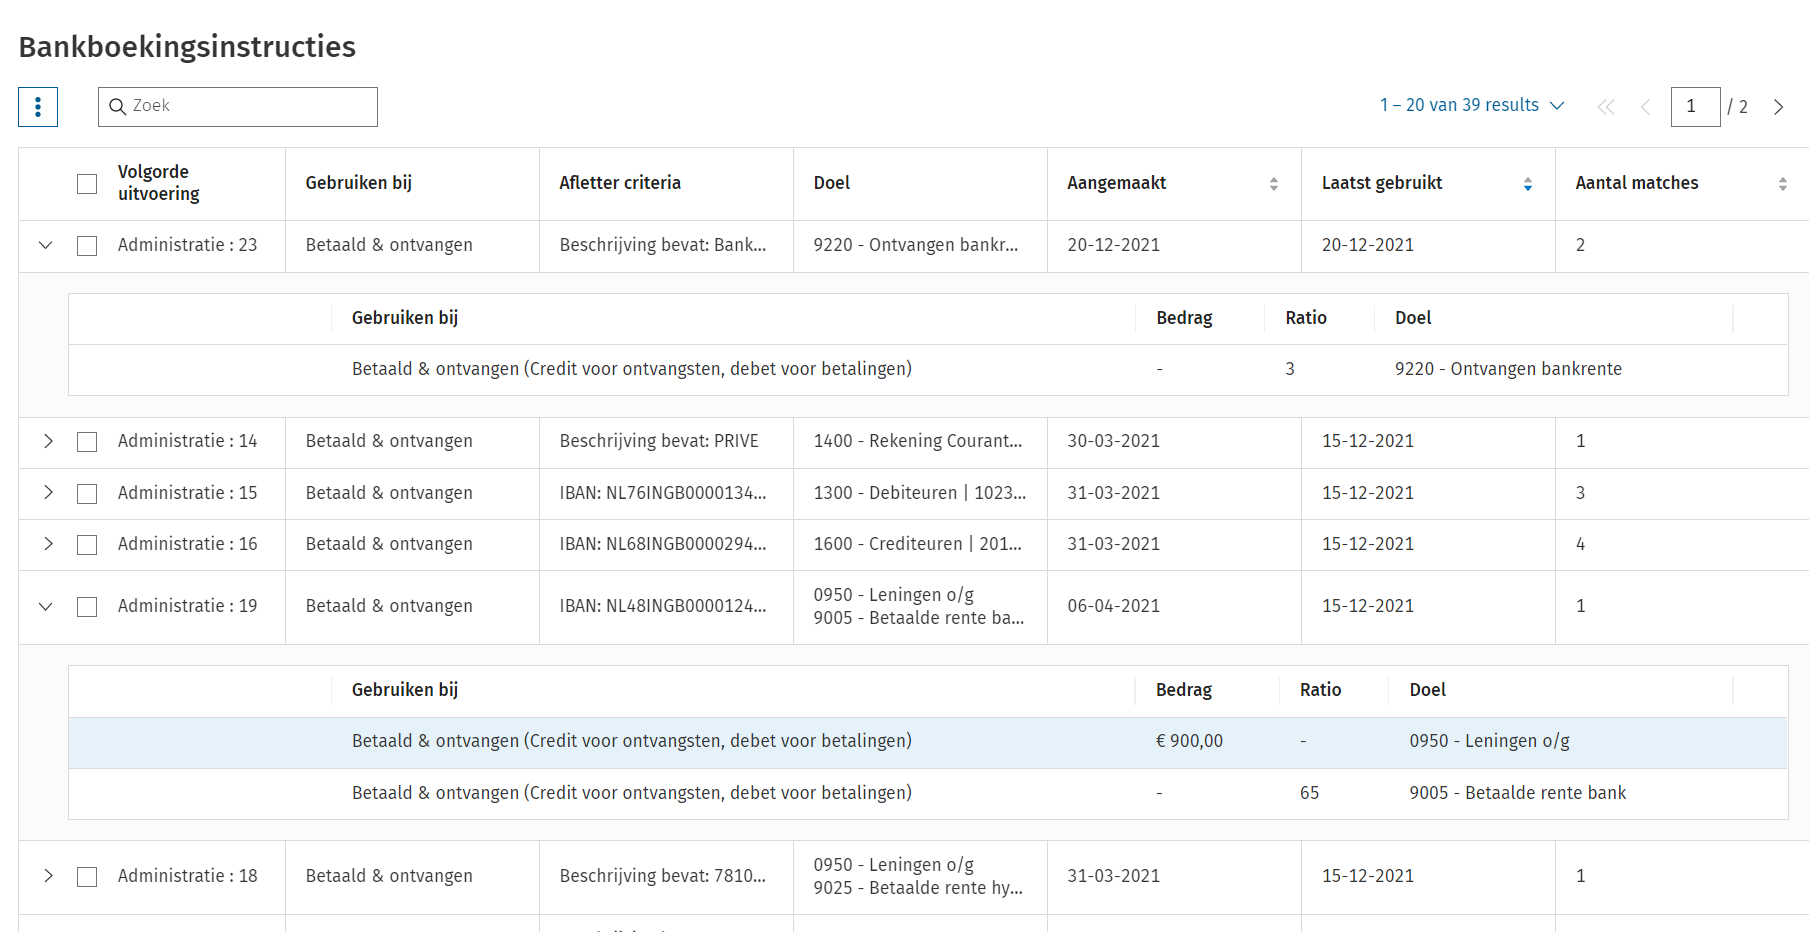Screen dimensions: 1809x932
Task: Select checkbox for Administratie : 16
Action: (87, 545)
